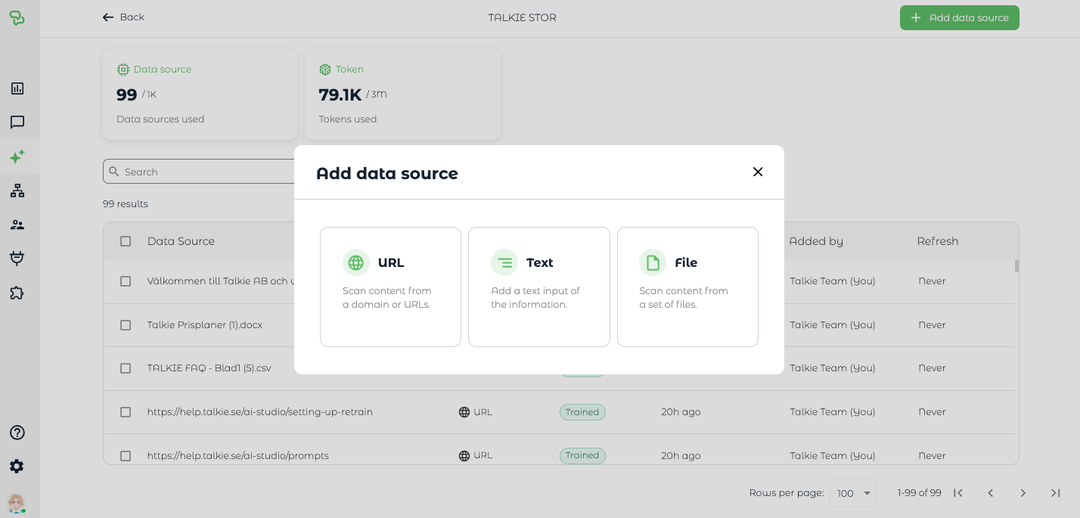
Task: Click the Search data sources field
Action: tap(200, 172)
